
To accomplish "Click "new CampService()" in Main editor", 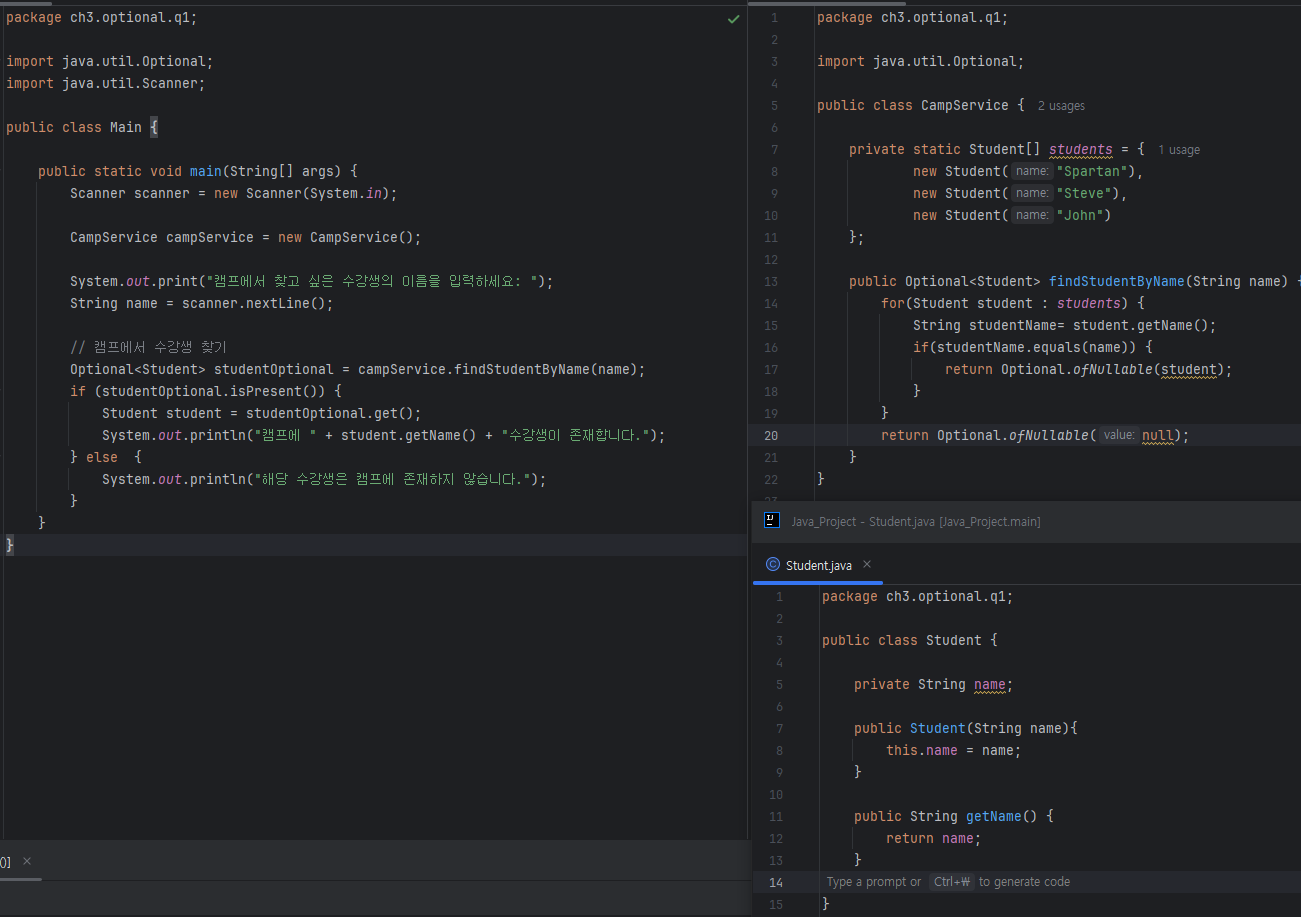I will (346, 237).
